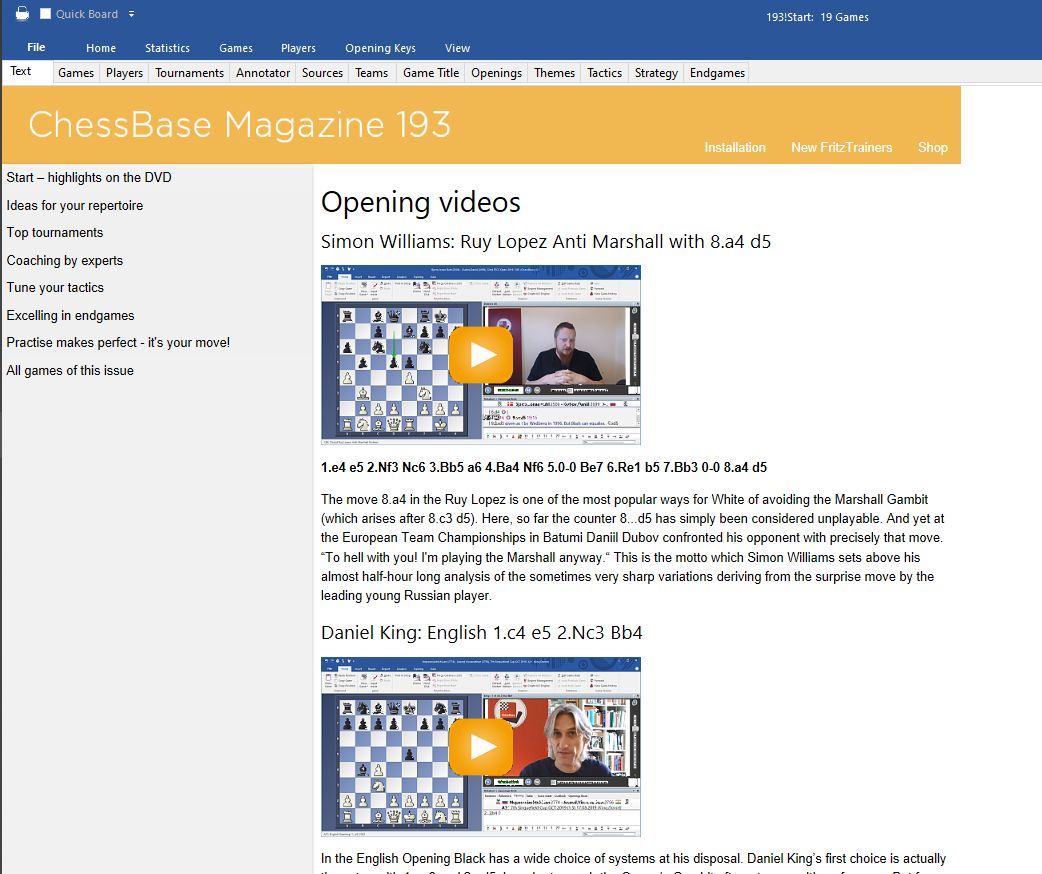Play Daniel King's English opening video
This screenshot has width=1042, height=874.
tap(481, 746)
